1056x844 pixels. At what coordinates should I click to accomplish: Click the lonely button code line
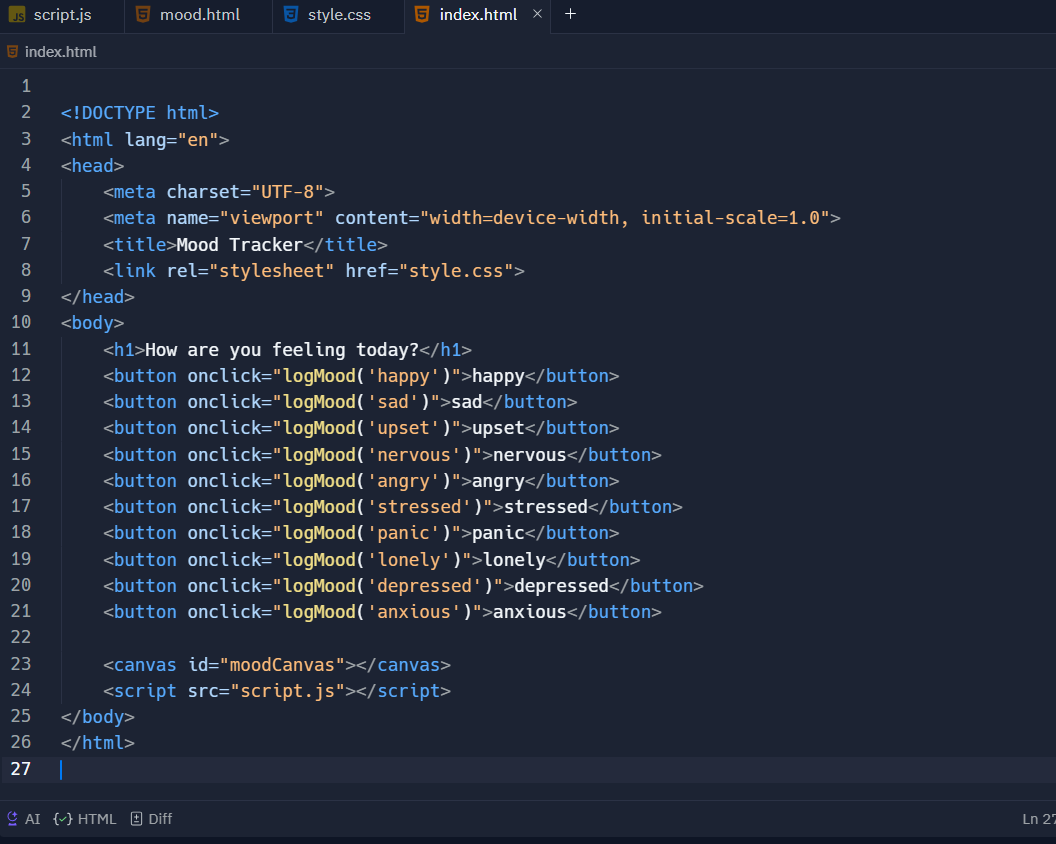(x=372, y=560)
